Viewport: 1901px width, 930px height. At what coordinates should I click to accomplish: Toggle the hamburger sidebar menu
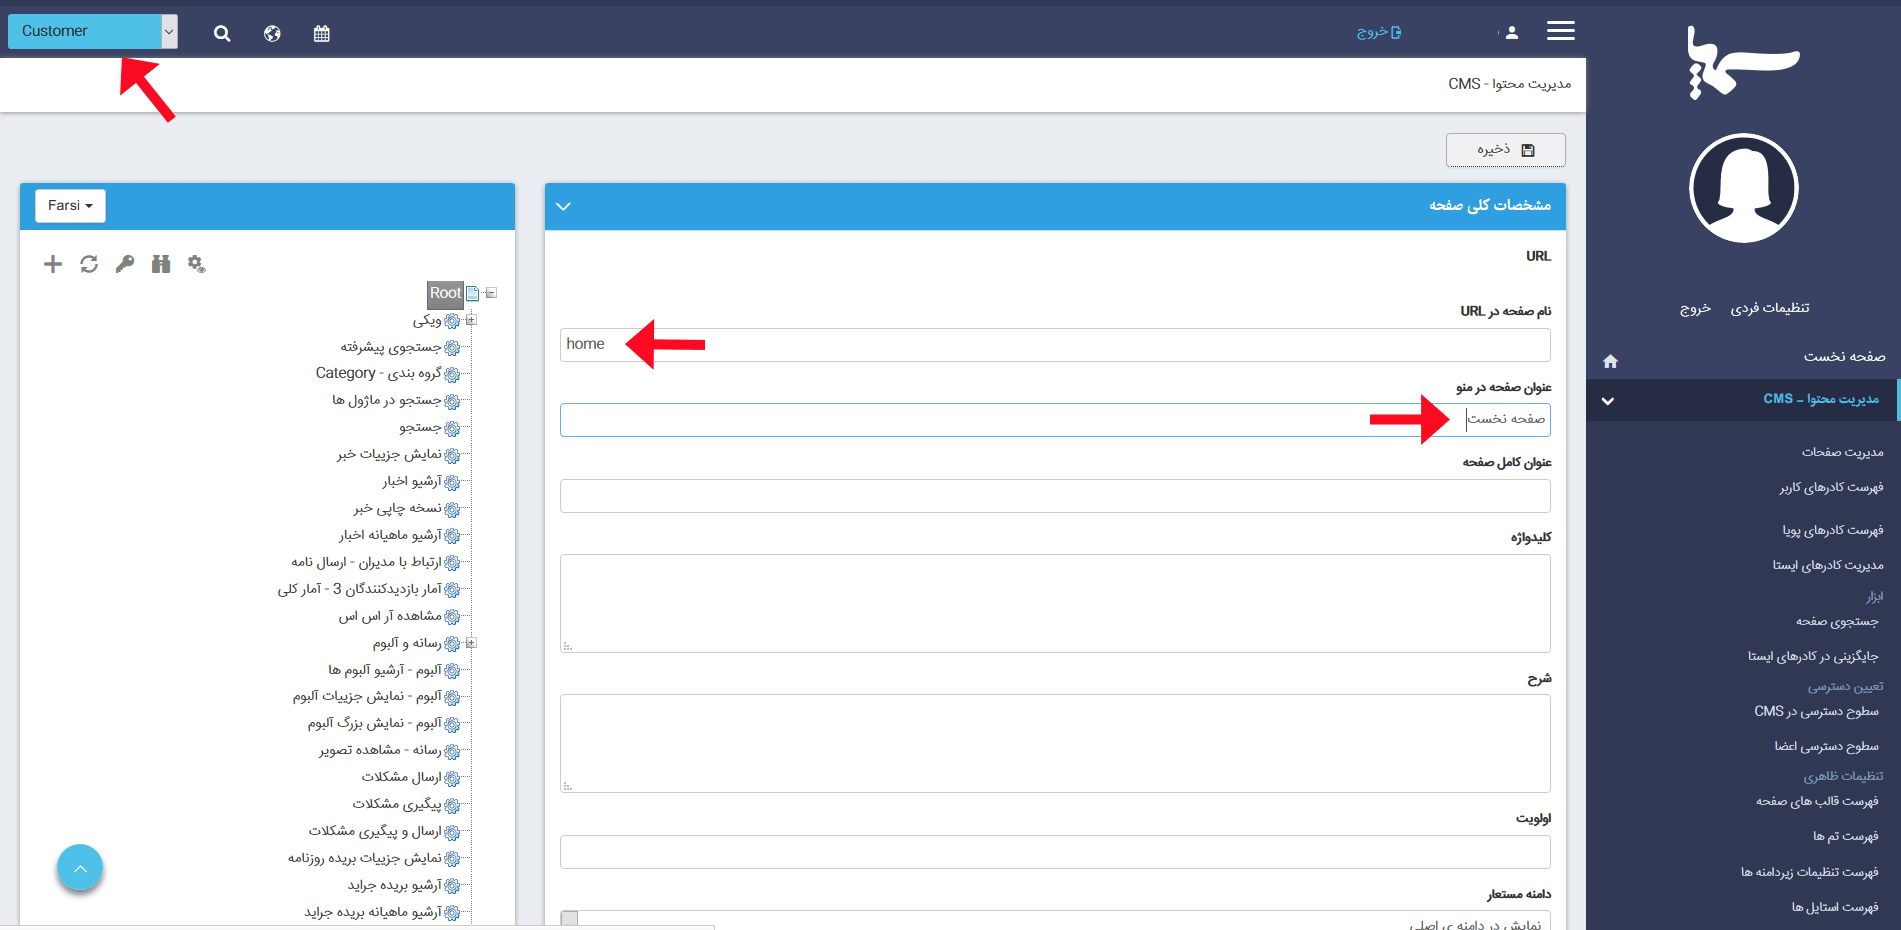[x=1560, y=31]
